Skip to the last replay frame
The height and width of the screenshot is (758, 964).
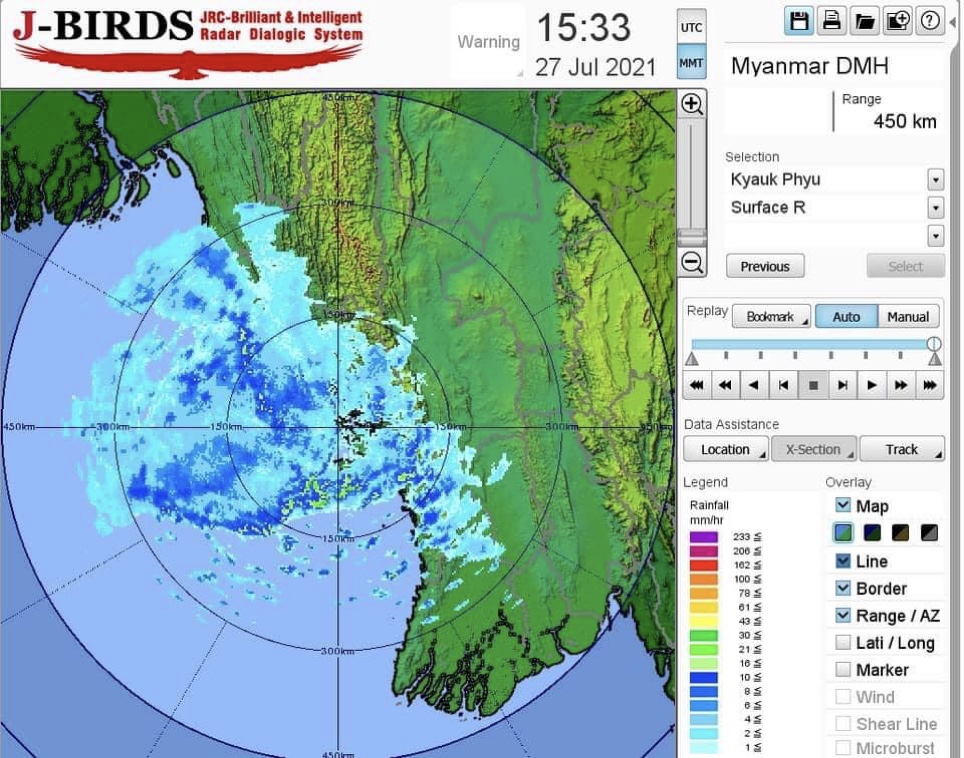930,385
